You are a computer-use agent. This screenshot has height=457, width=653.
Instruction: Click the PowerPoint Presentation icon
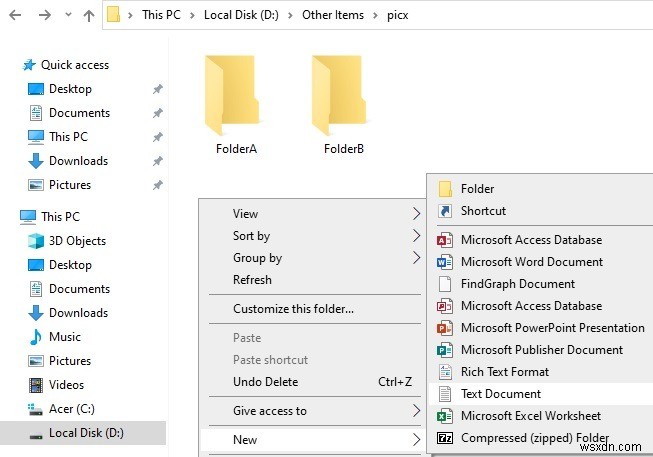[x=445, y=328]
